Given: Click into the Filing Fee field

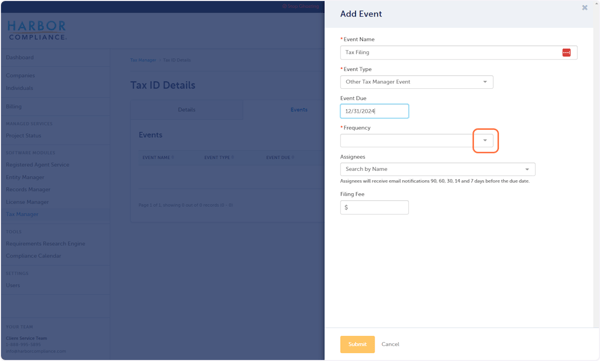Looking at the screenshot, I should 374,207.
